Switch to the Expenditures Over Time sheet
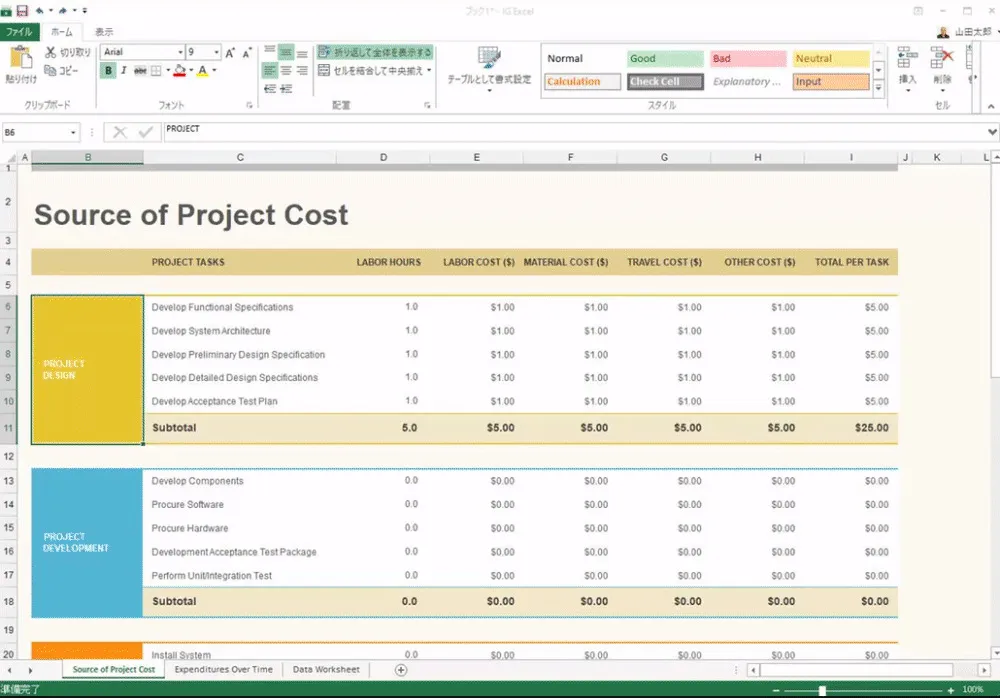The height and width of the screenshot is (698, 1000). click(x=223, y=670)
